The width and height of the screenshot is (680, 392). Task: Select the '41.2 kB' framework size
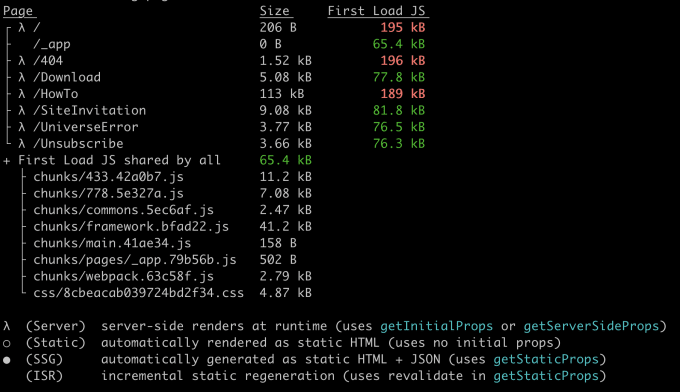coord(286,226)
